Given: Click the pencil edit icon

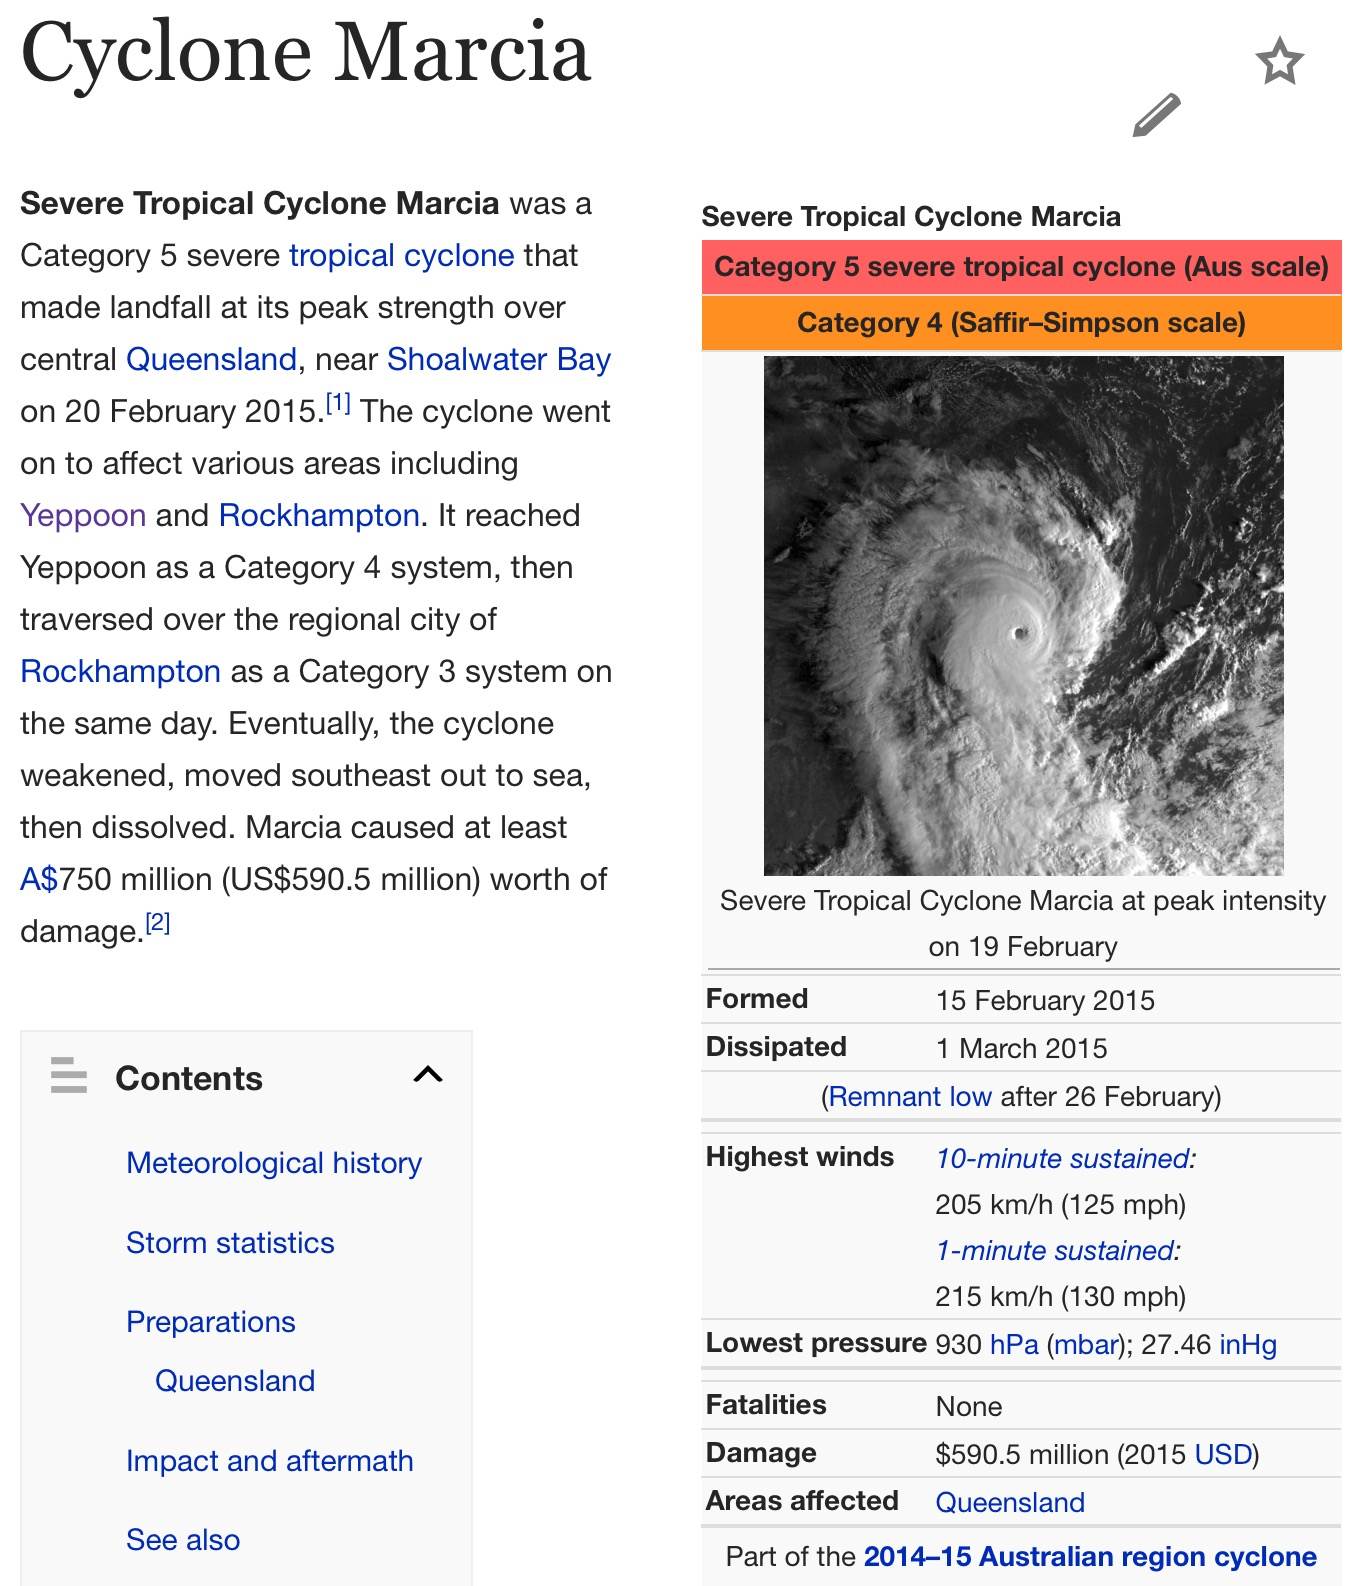Looking at the screenshot, I should coord(1156,115).
